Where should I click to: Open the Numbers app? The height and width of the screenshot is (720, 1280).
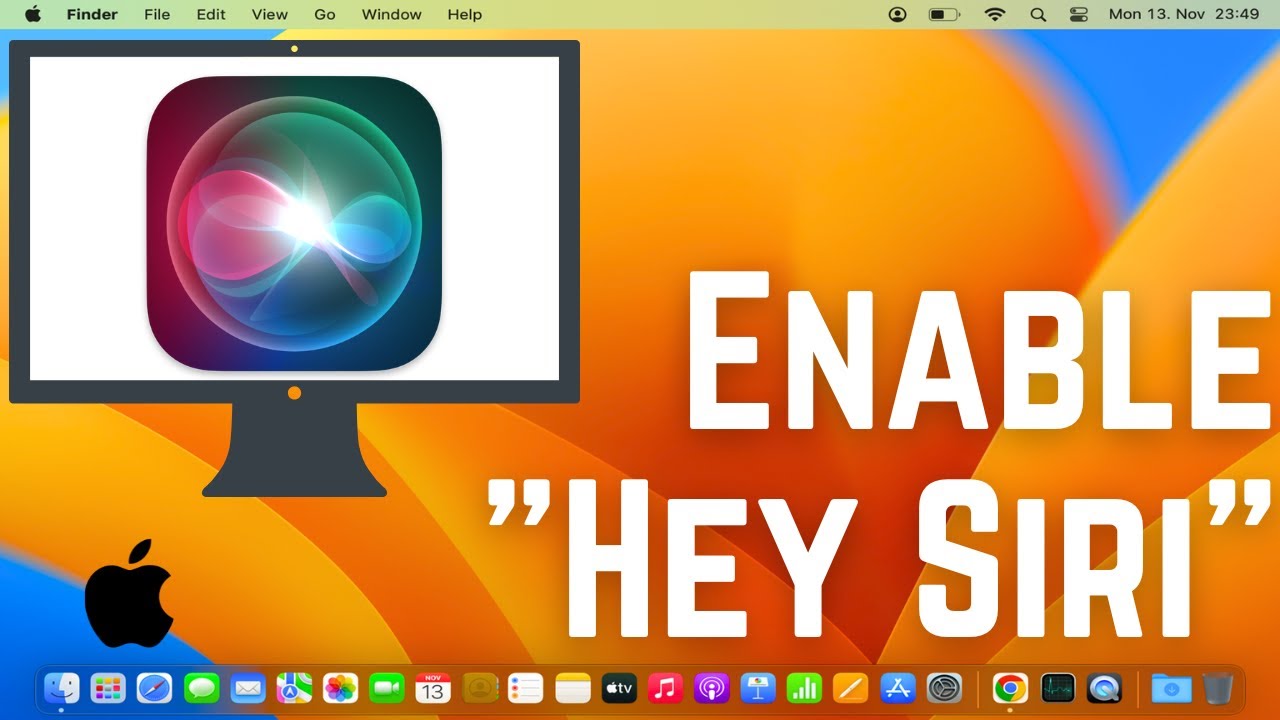pos(805,688)
